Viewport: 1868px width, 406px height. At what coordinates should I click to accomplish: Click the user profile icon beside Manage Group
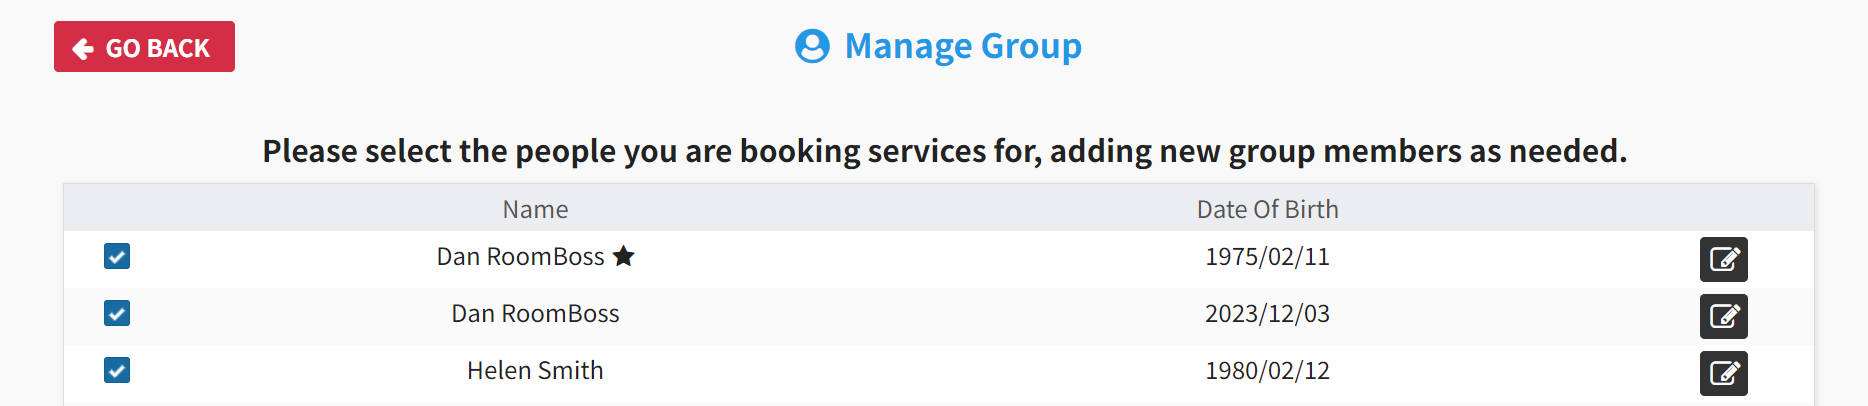point(812,46)
